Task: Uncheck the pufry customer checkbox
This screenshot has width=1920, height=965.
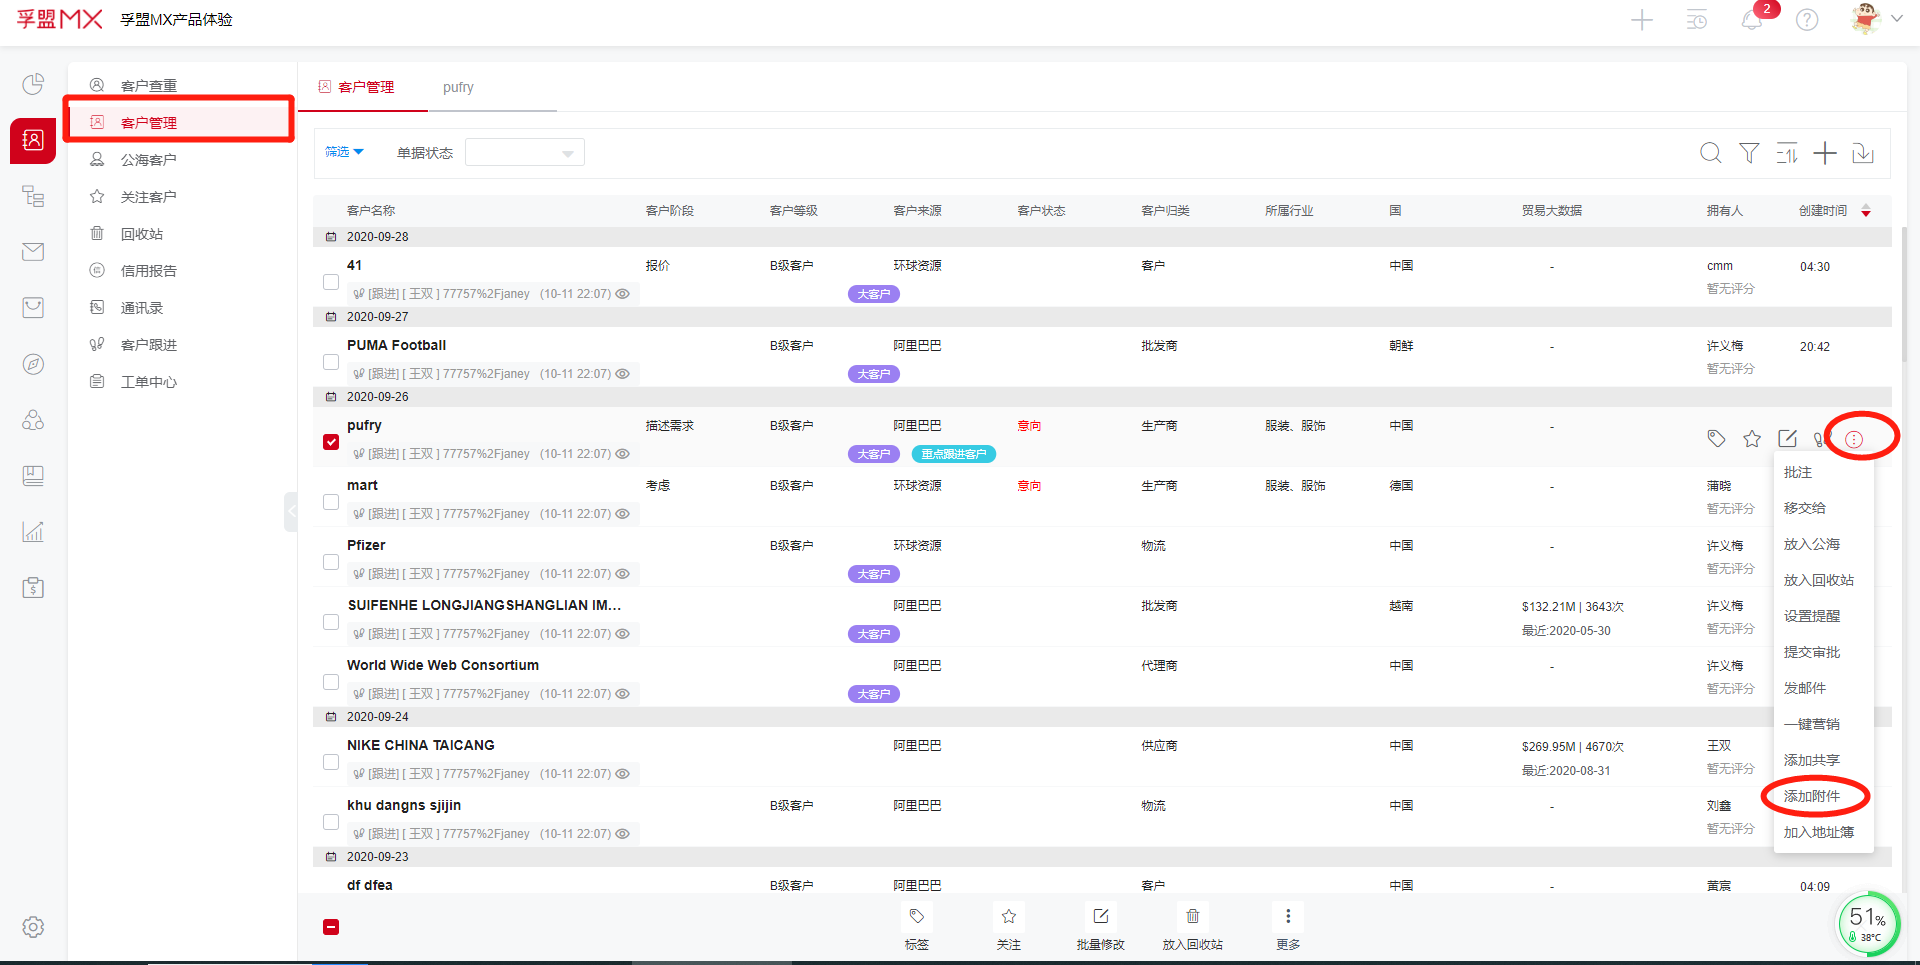Action: coord(331,442)
